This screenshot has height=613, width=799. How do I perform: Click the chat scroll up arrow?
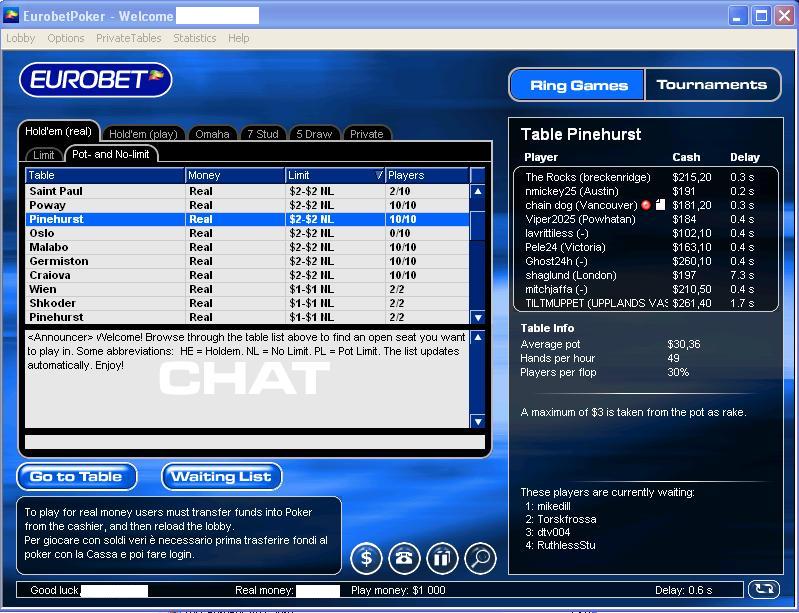[x=477, y=337]
